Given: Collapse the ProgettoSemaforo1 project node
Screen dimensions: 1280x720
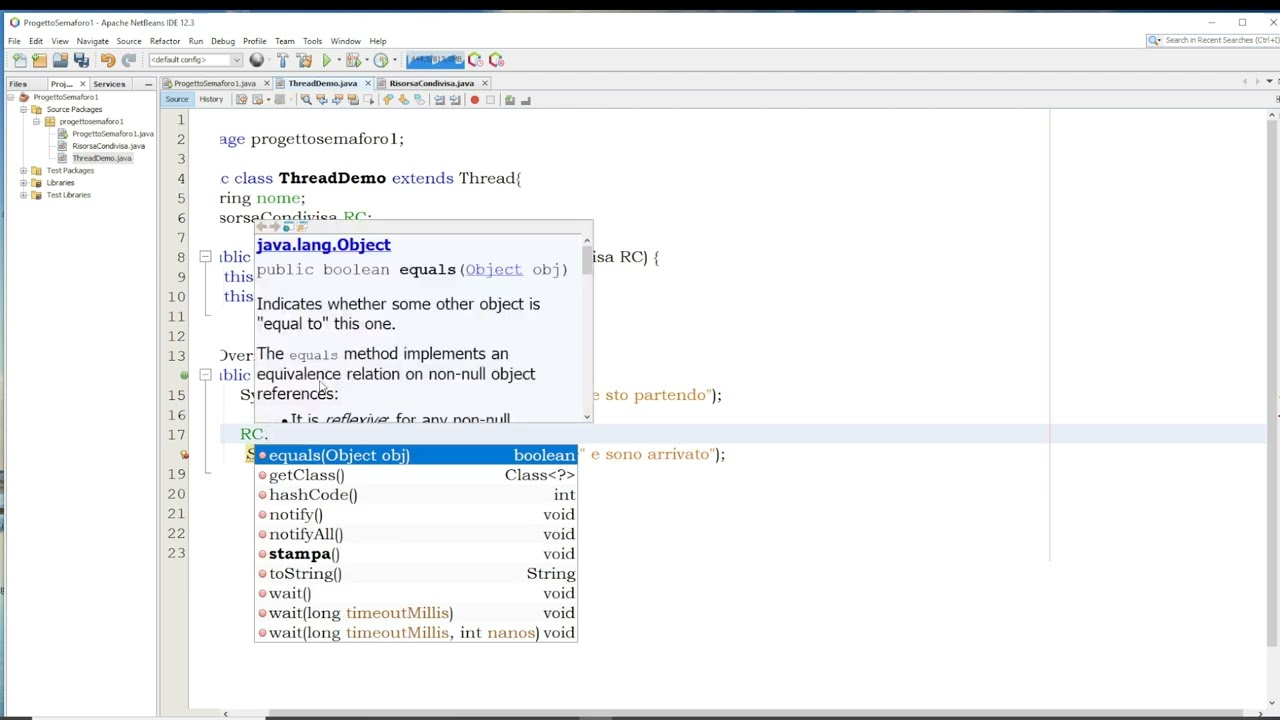Looking at the screenshot, I should point(10,97).
